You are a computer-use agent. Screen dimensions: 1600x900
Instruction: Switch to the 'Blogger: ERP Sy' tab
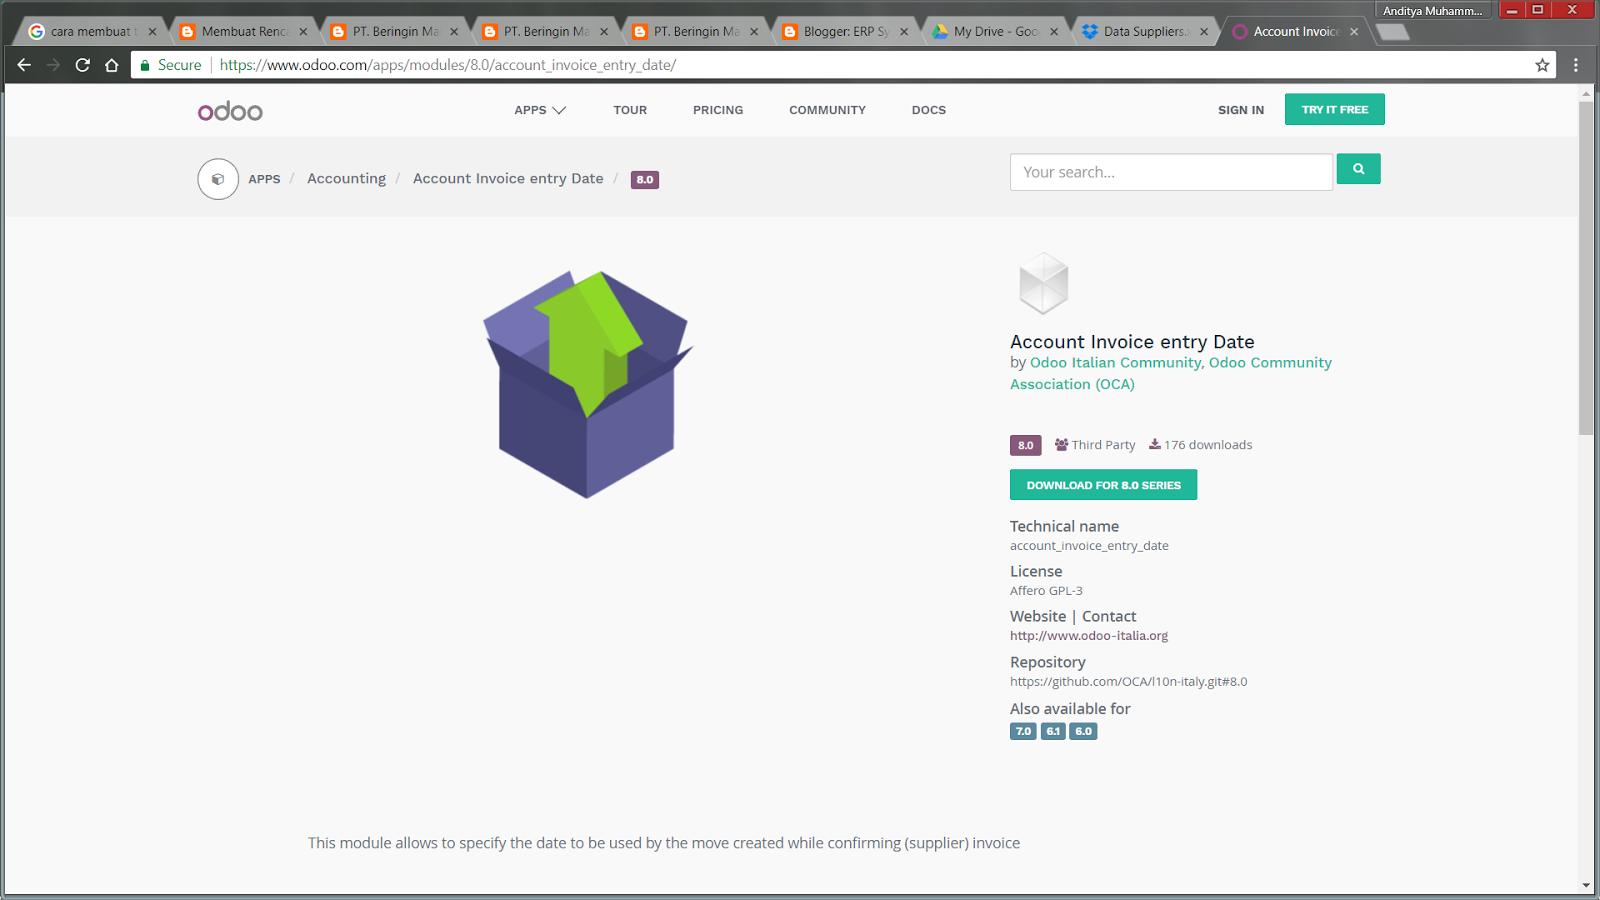844,32
